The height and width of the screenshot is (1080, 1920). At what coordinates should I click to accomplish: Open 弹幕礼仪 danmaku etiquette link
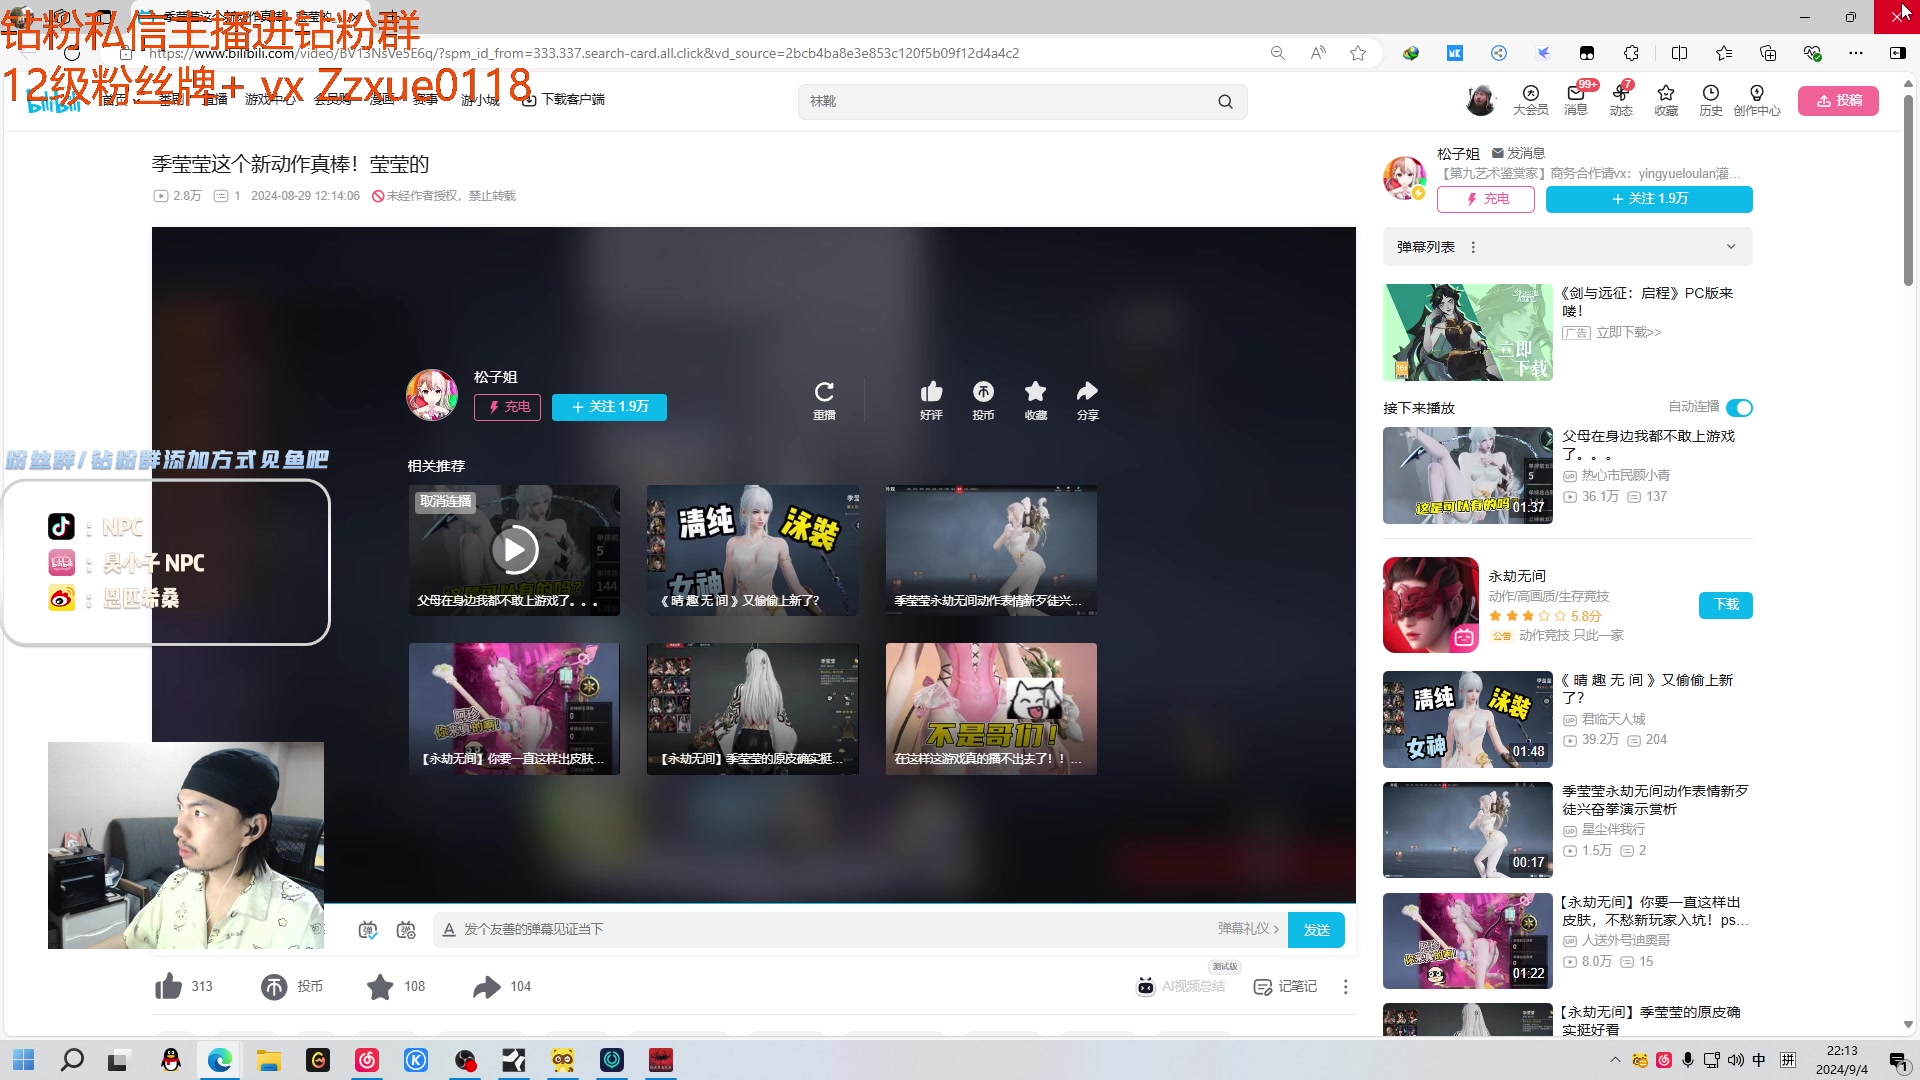[x=1248, y=929]
